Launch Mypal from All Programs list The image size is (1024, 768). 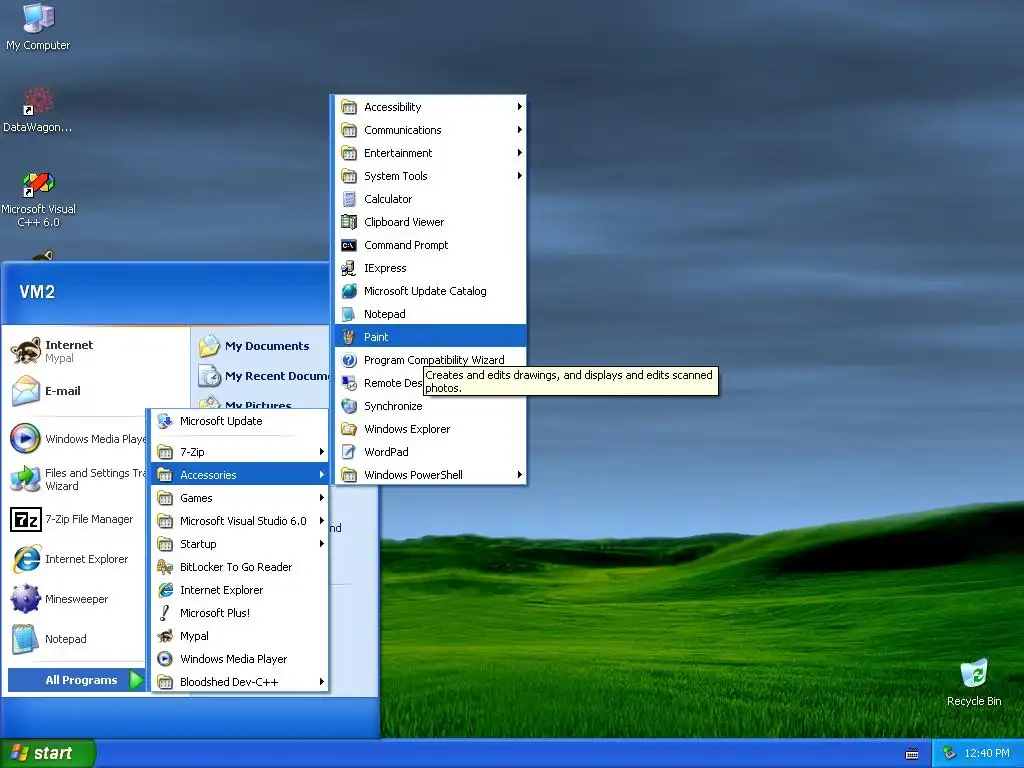239,636
